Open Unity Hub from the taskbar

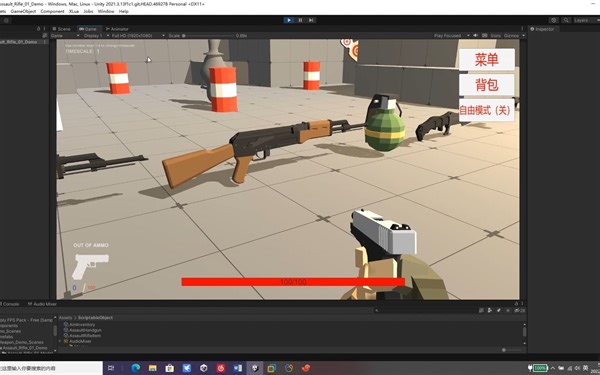click(204, 368)
